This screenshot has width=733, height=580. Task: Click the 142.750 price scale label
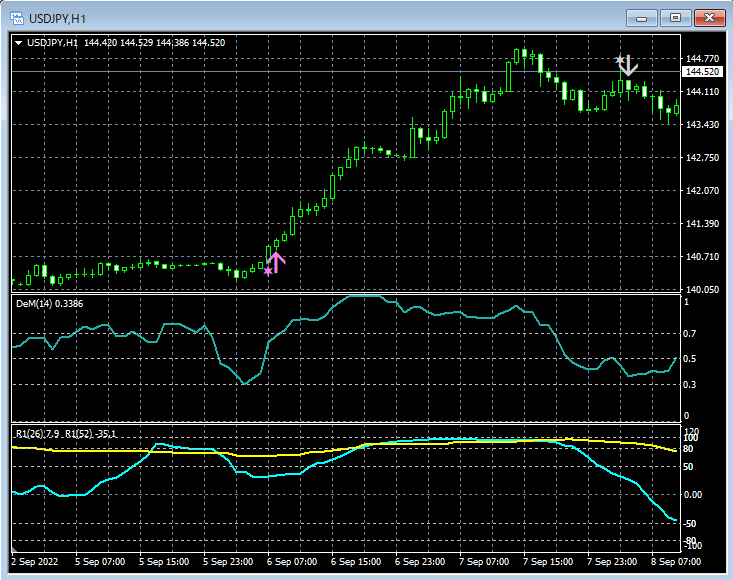pos(702,158)
